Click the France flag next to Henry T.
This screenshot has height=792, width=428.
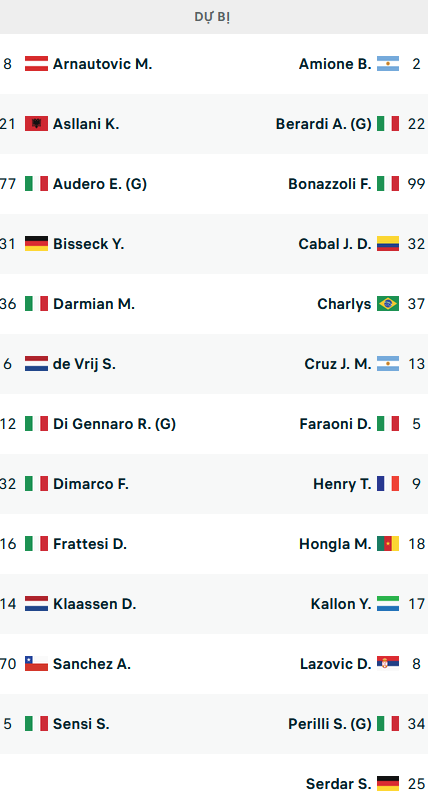point(388,484)
